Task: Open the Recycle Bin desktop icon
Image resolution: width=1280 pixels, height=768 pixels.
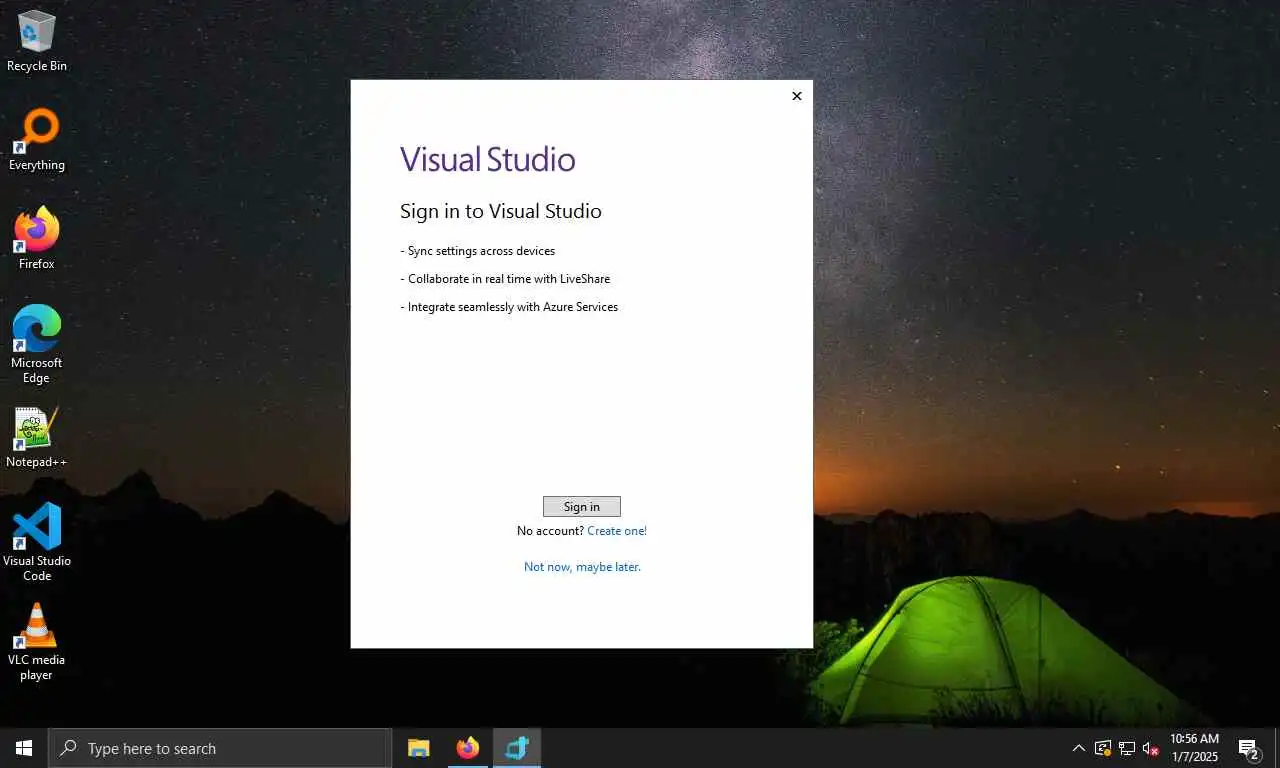Action: 37,41
